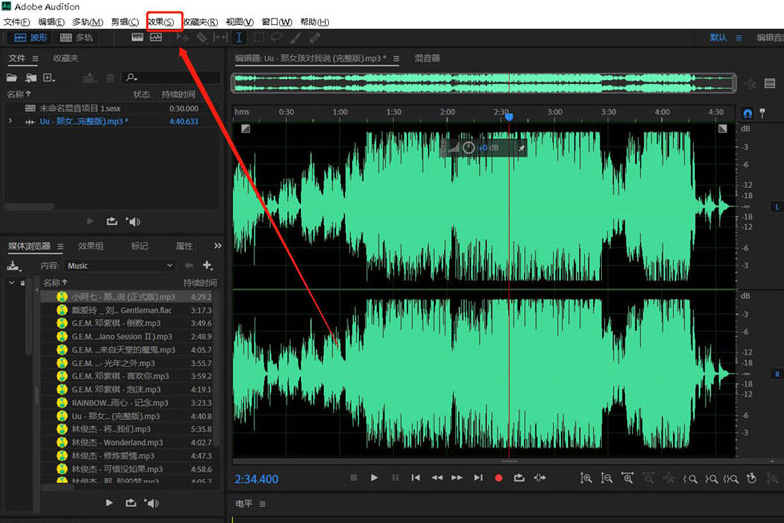Adjust the HUD amplitude gain knob

469,148
